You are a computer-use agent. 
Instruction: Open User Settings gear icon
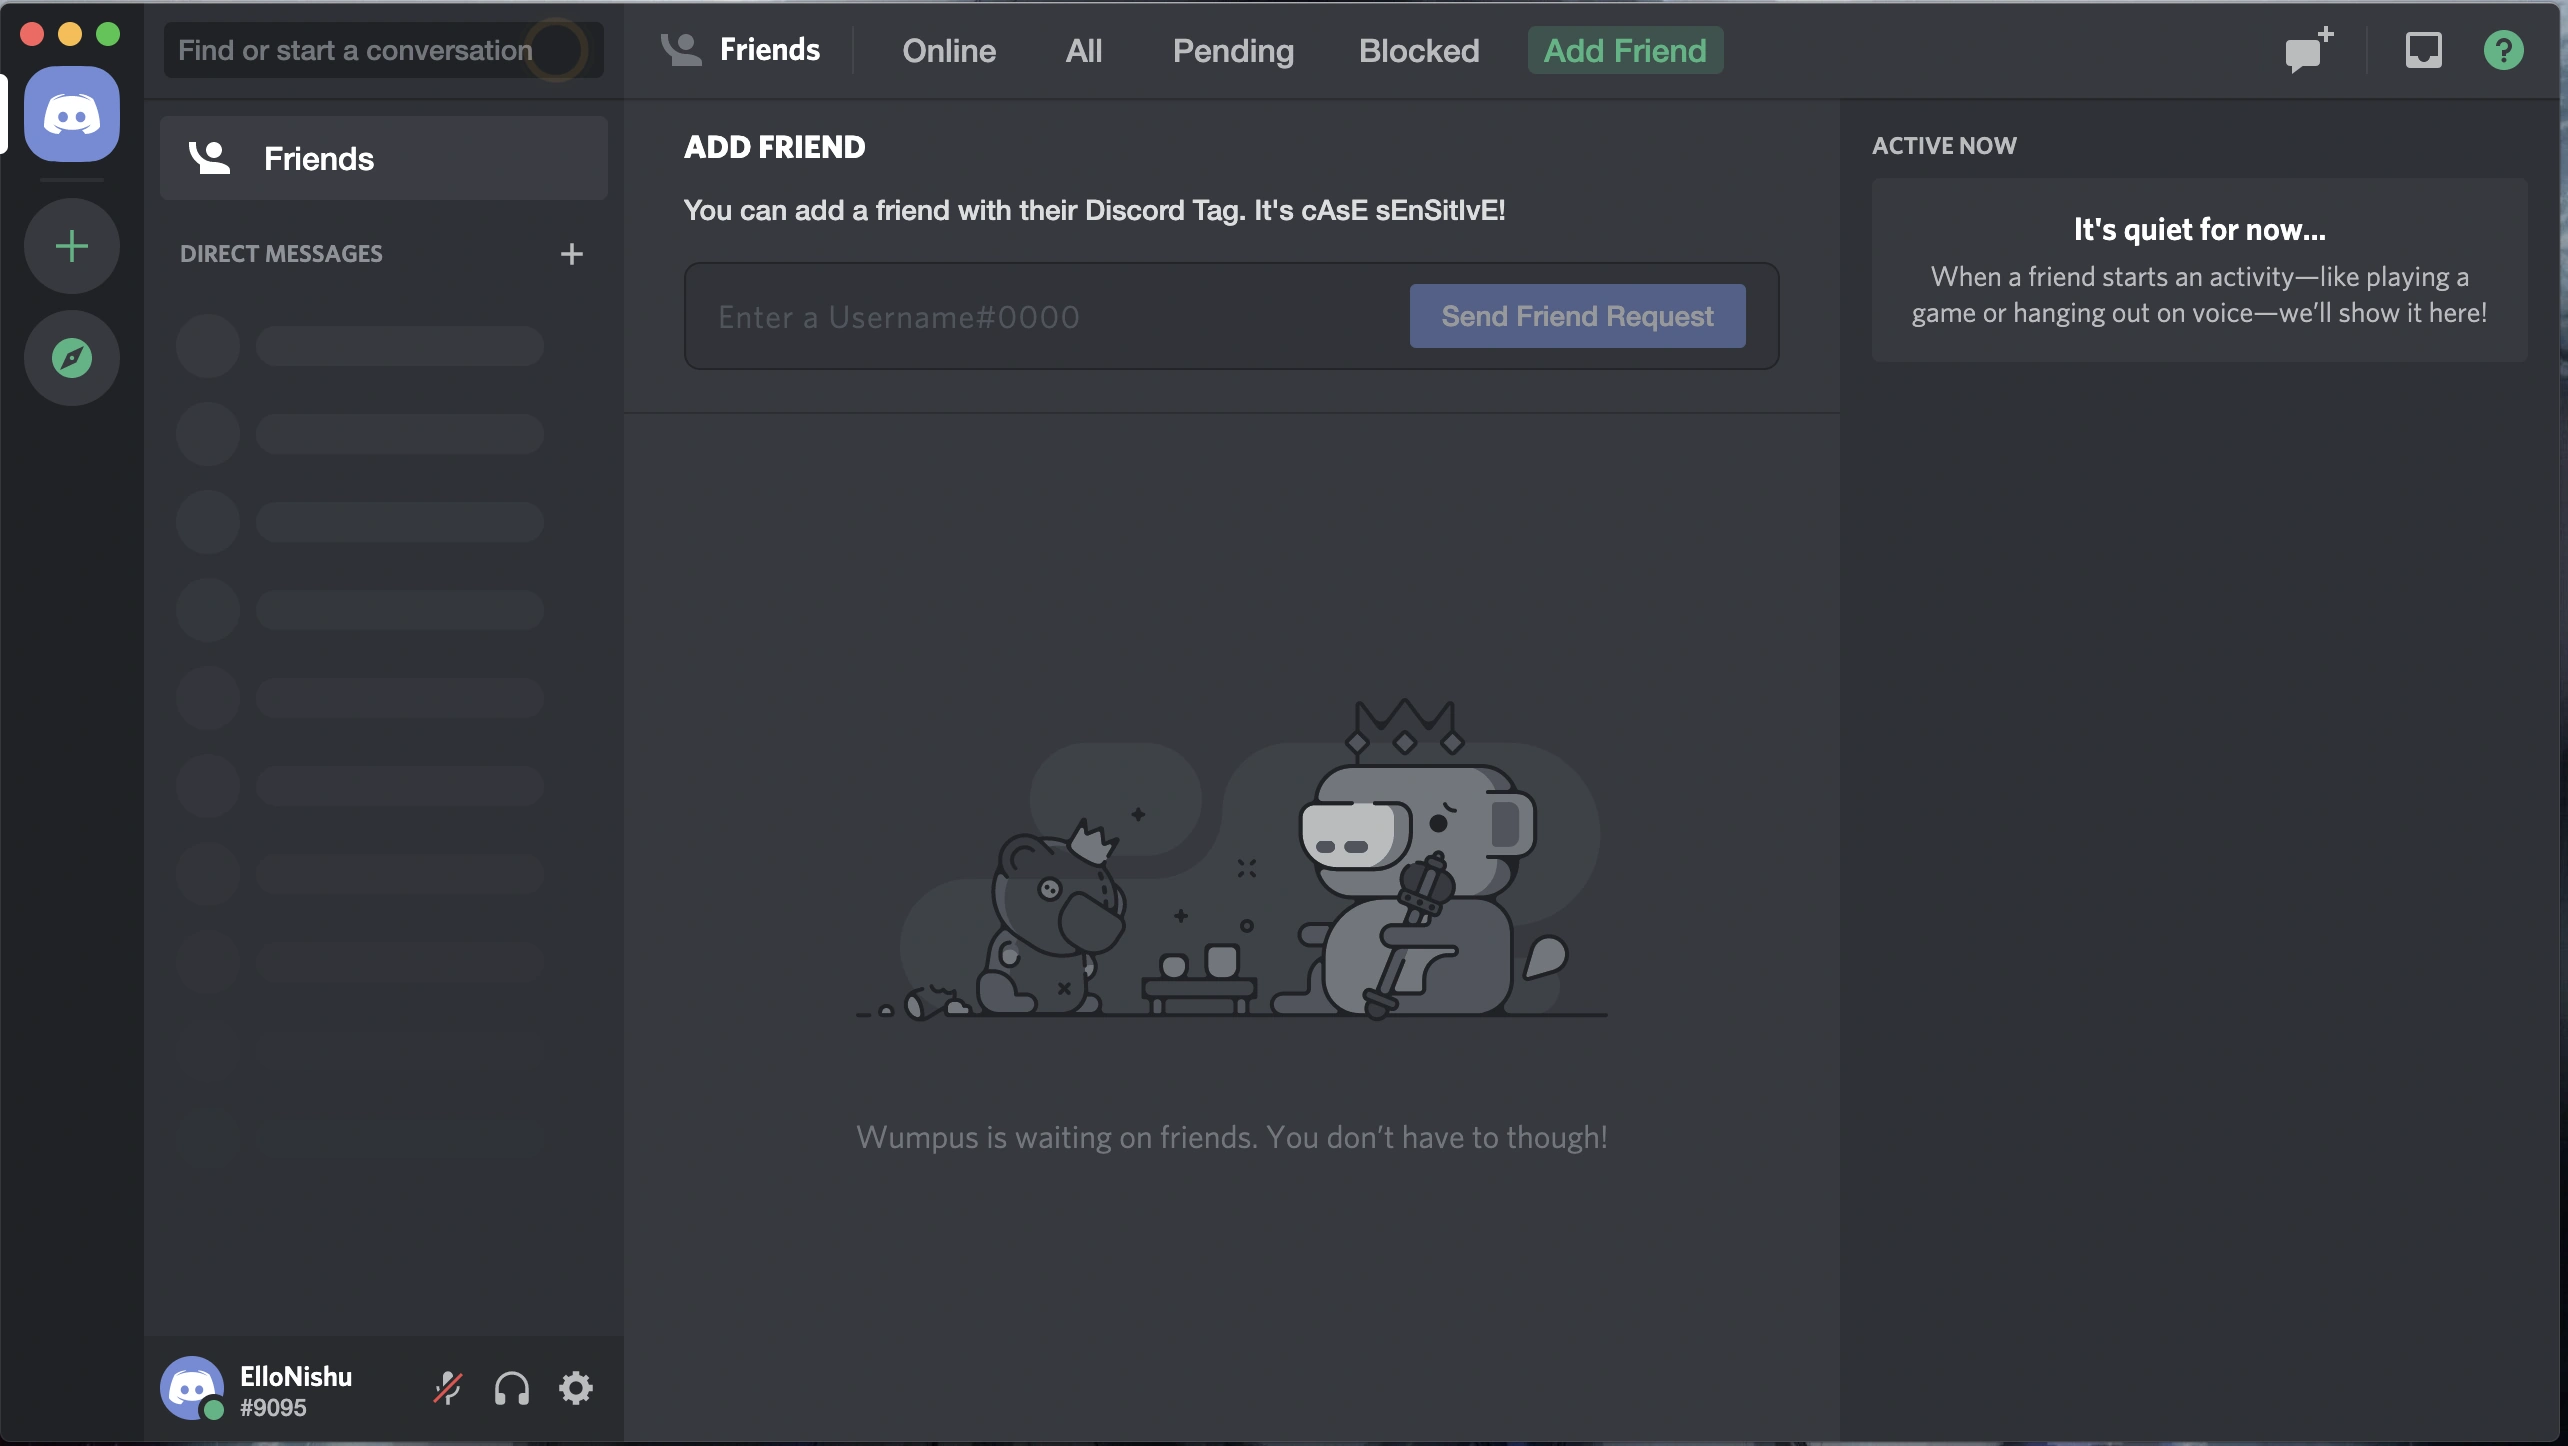pyautogui.click(x=576, y=1388)
